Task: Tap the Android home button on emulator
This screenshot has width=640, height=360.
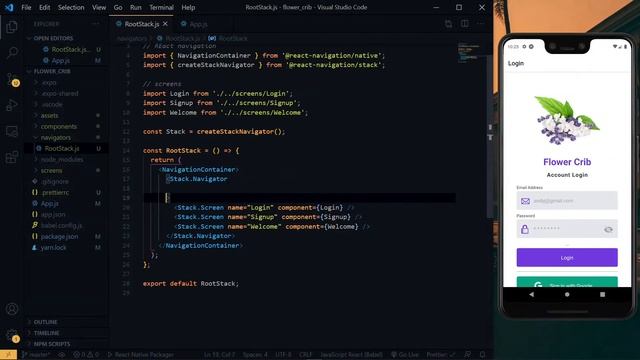Action: tap(567, 294)
